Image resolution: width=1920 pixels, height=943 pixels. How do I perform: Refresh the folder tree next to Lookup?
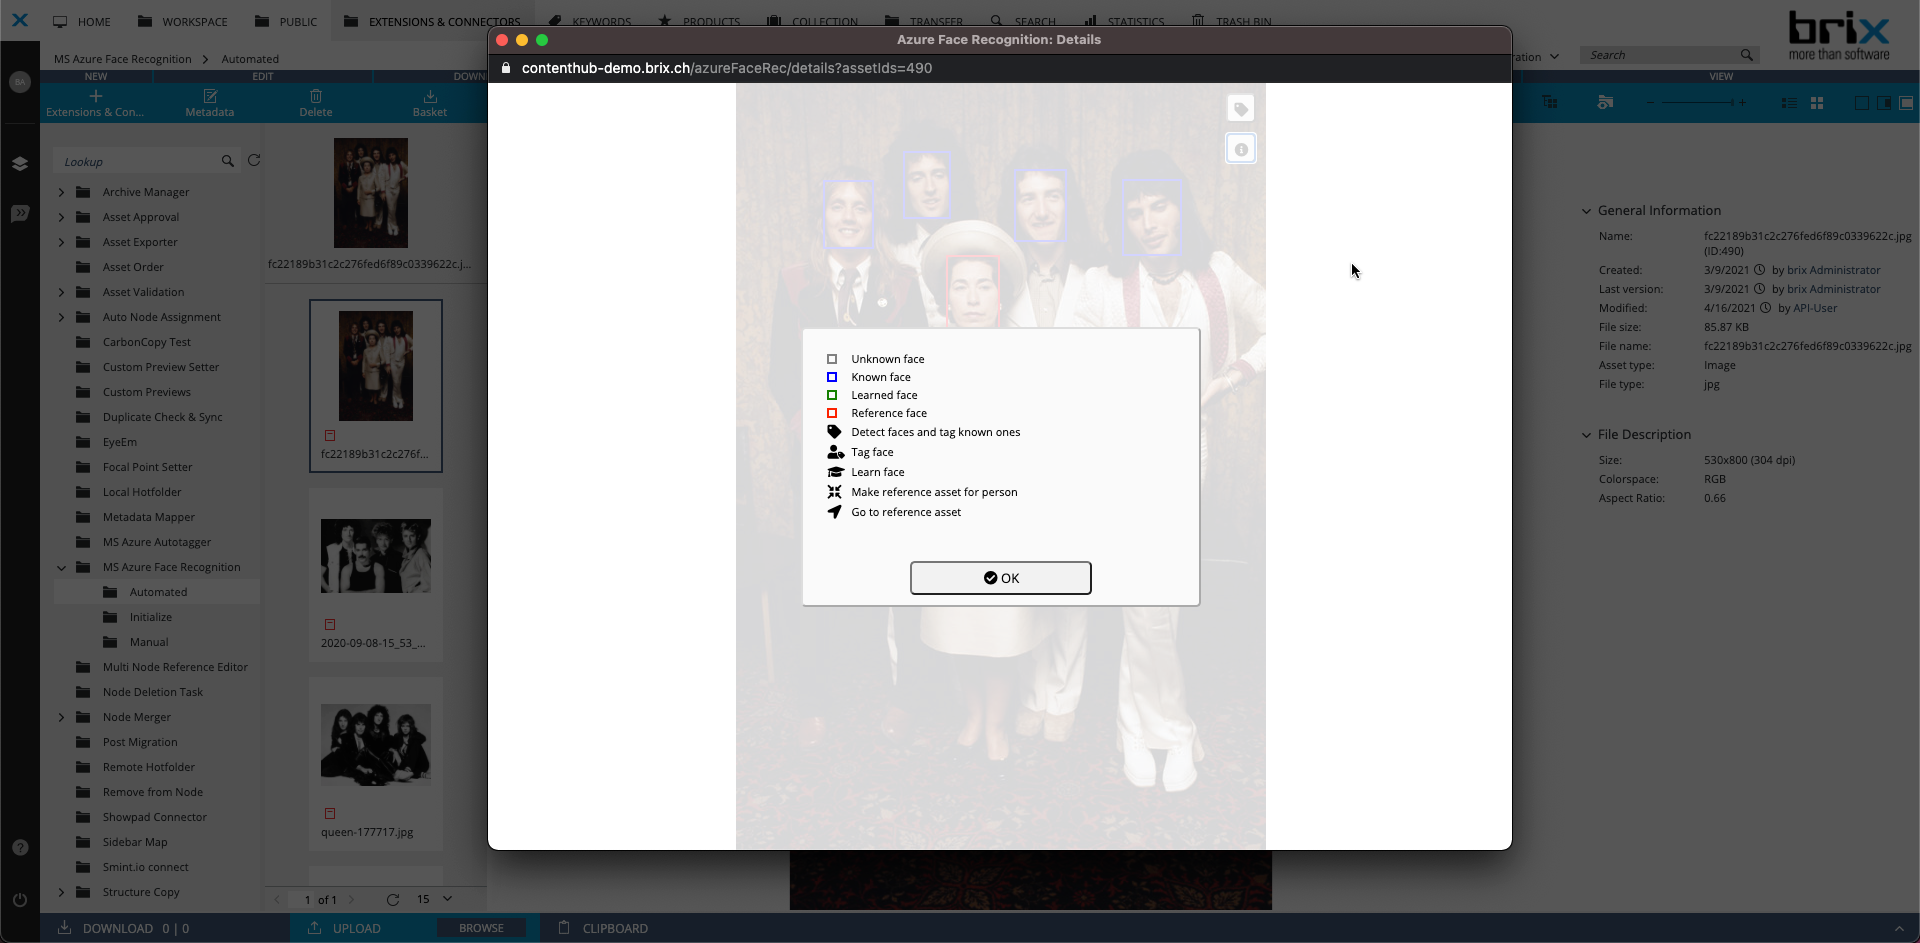point(254,160)
